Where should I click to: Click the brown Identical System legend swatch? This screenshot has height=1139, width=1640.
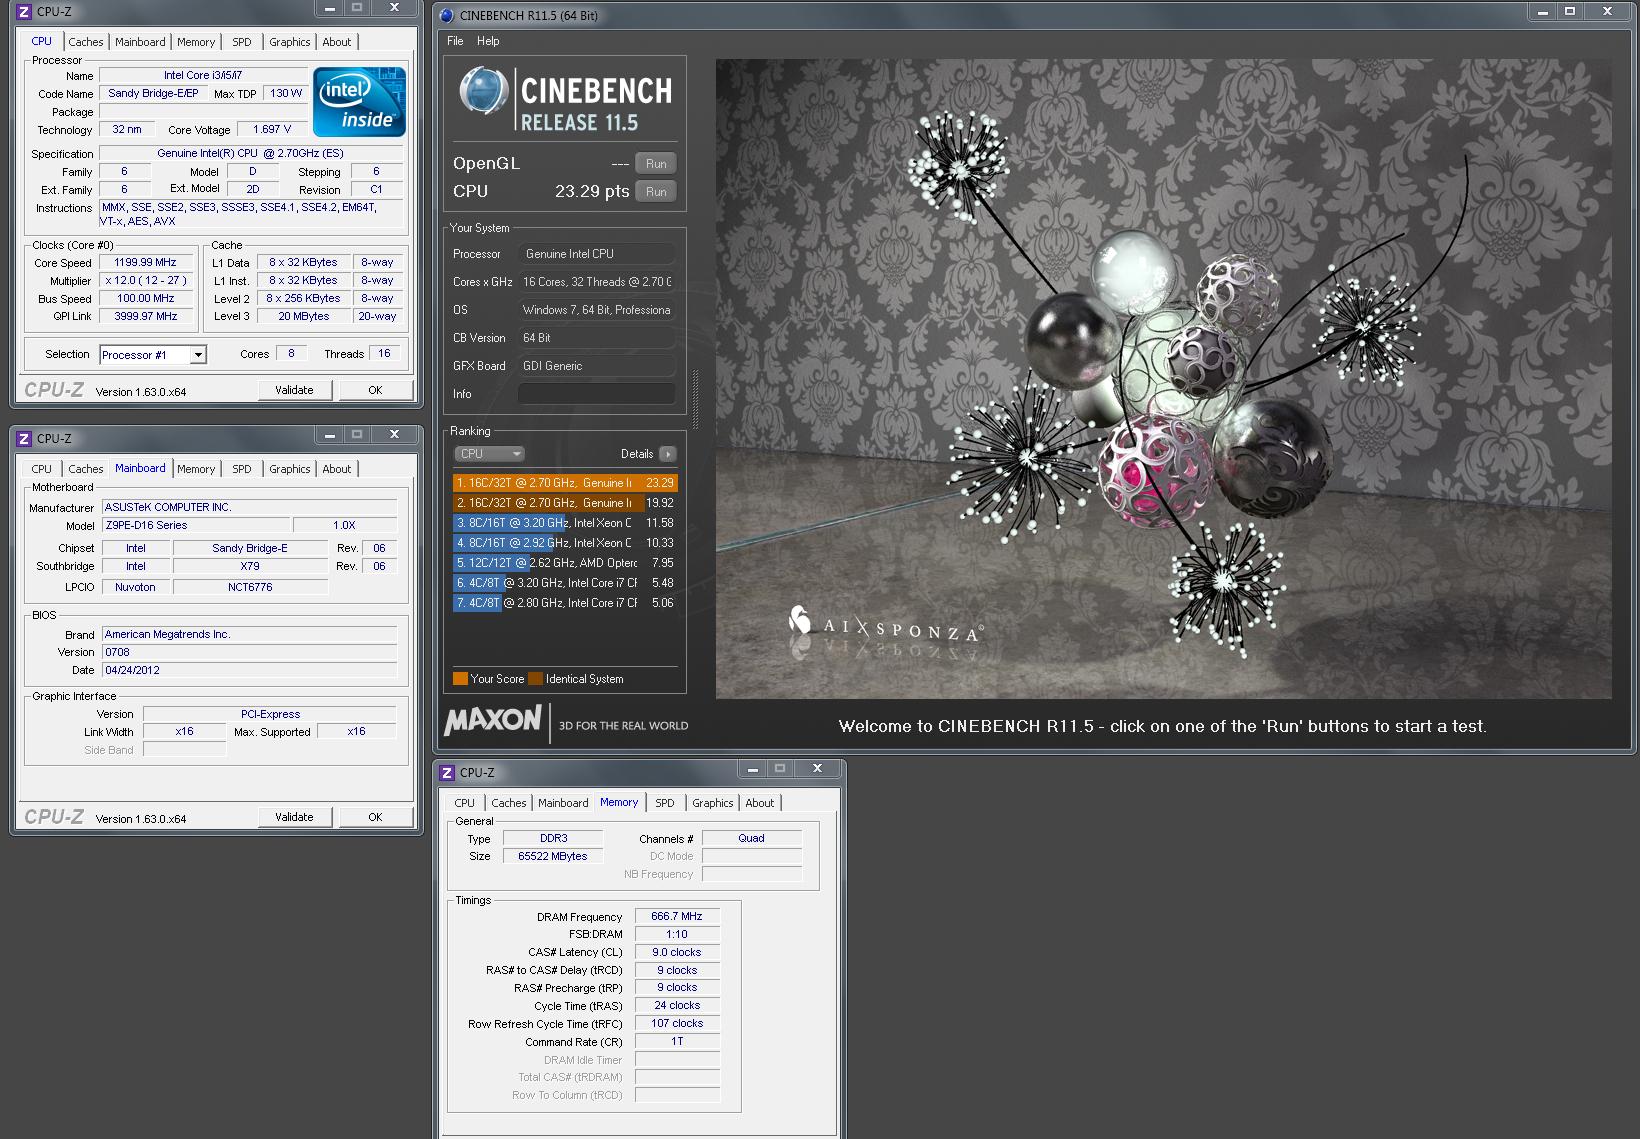point(536,678)
